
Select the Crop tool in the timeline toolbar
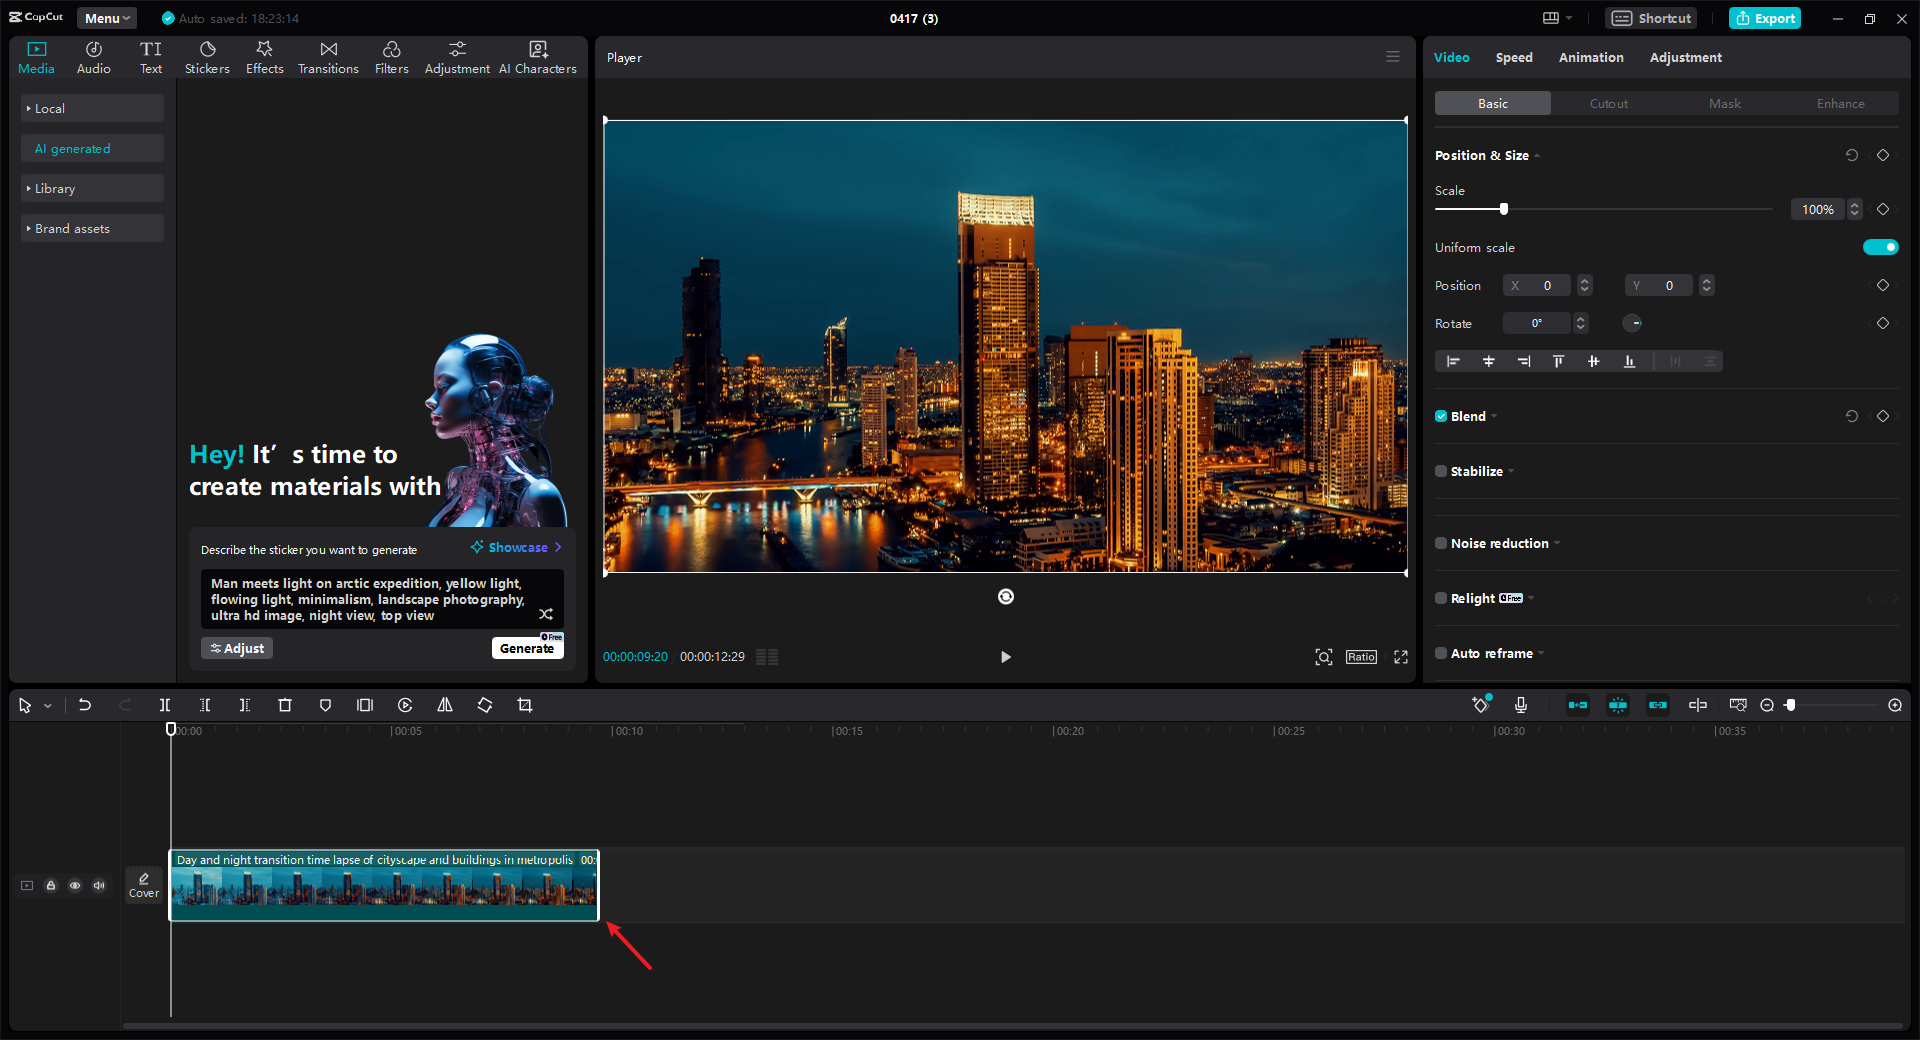coord(525,705)
